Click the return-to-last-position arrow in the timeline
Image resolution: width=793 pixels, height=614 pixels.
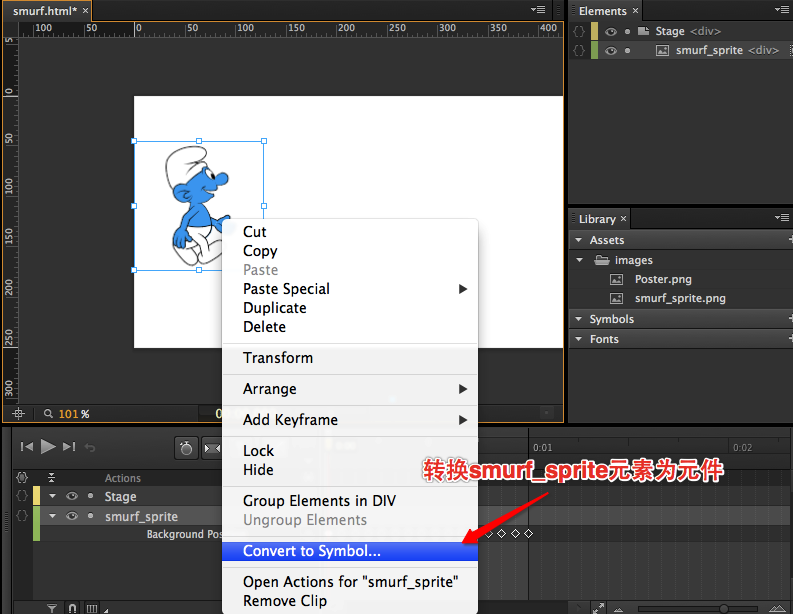(90, 447)
